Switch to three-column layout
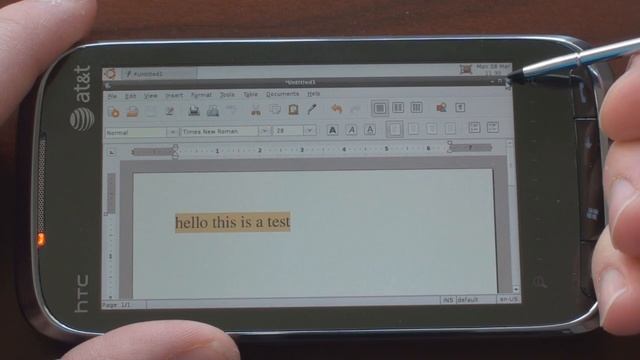 click(x=416, y=108)
